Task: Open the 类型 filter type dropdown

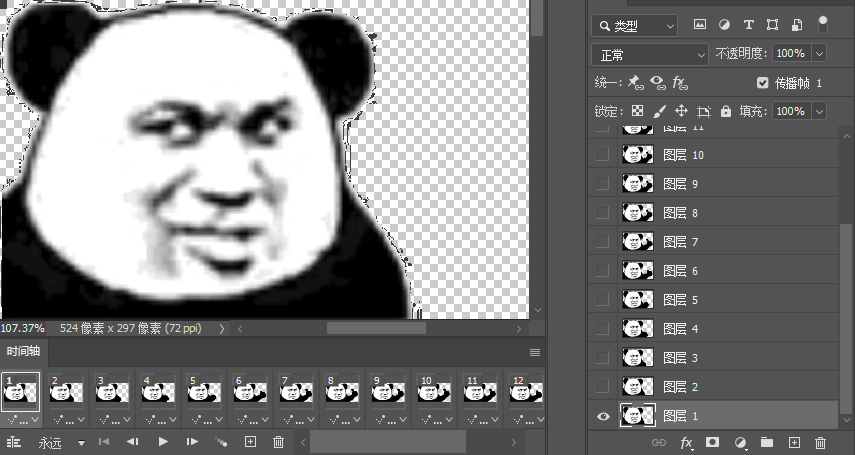Action: (x=635, y=26)
